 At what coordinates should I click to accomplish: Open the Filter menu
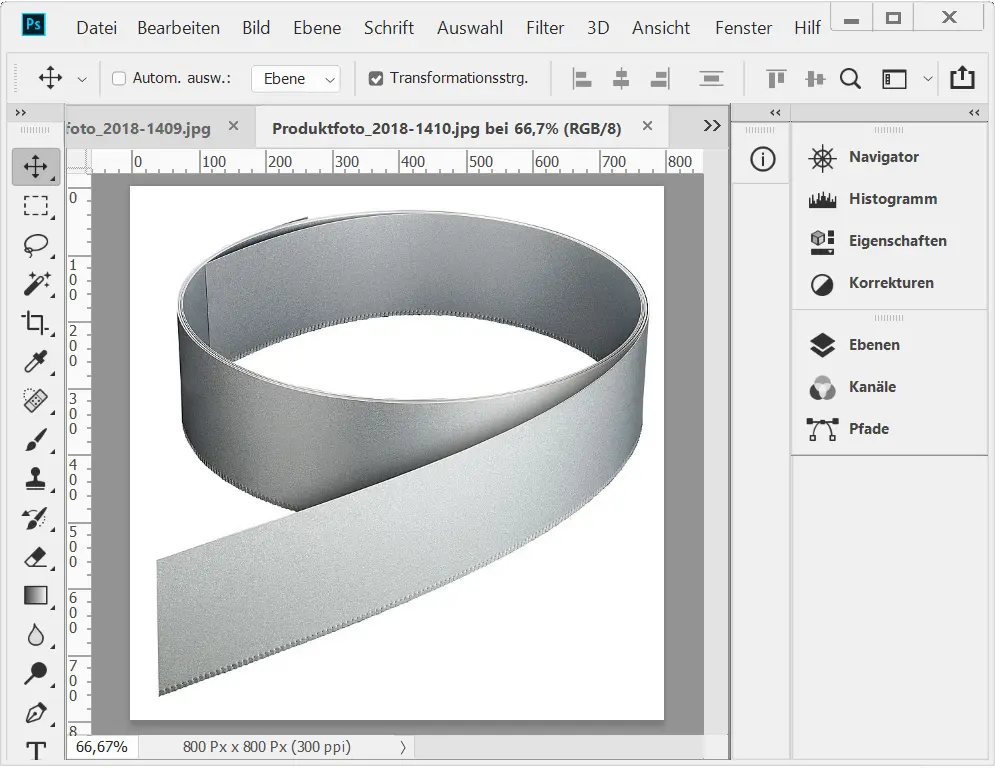click(x=545, y=28)
